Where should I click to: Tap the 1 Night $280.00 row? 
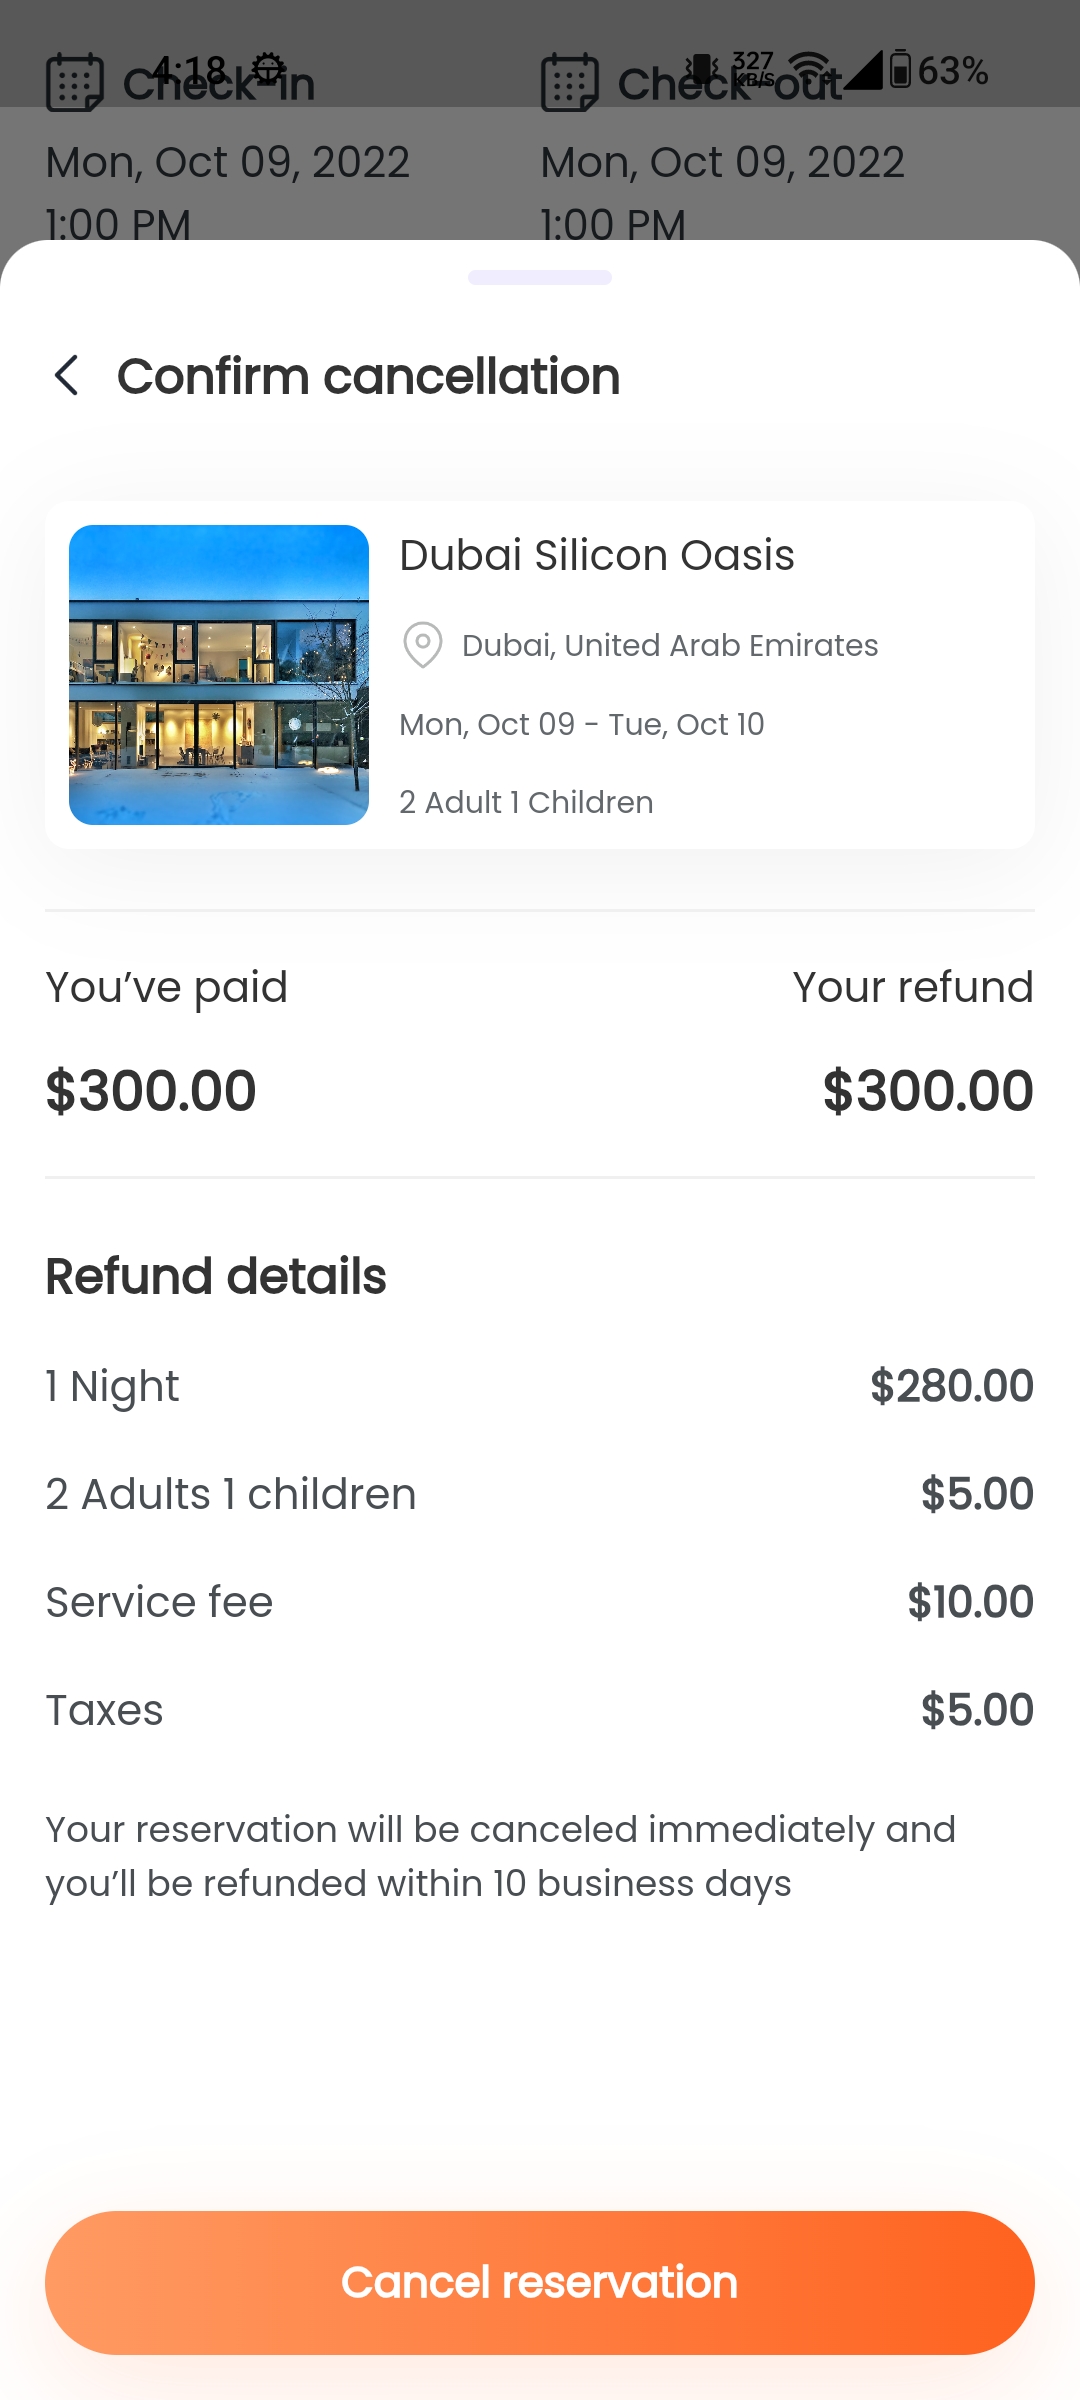(540, 1386)
